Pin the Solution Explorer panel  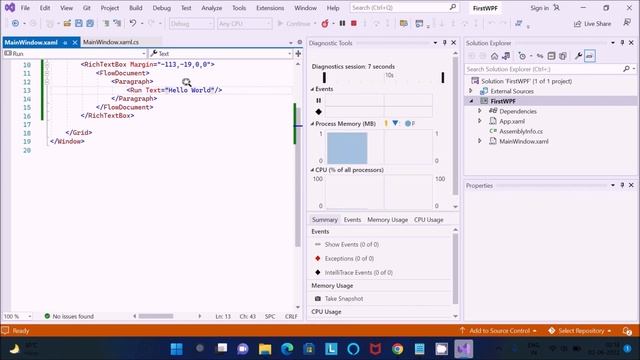click(x=622, y=42)
